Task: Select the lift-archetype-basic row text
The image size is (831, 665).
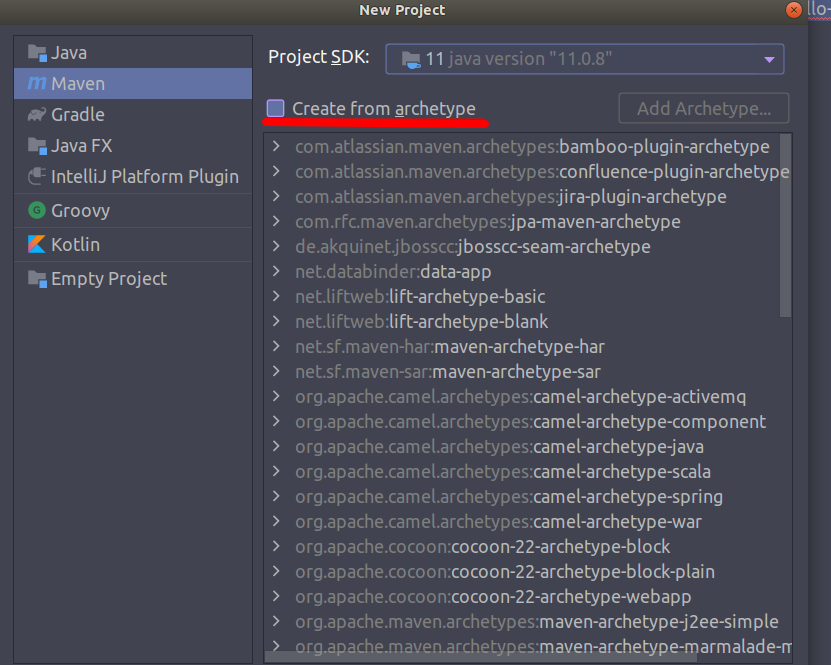Action: [420, 296]
